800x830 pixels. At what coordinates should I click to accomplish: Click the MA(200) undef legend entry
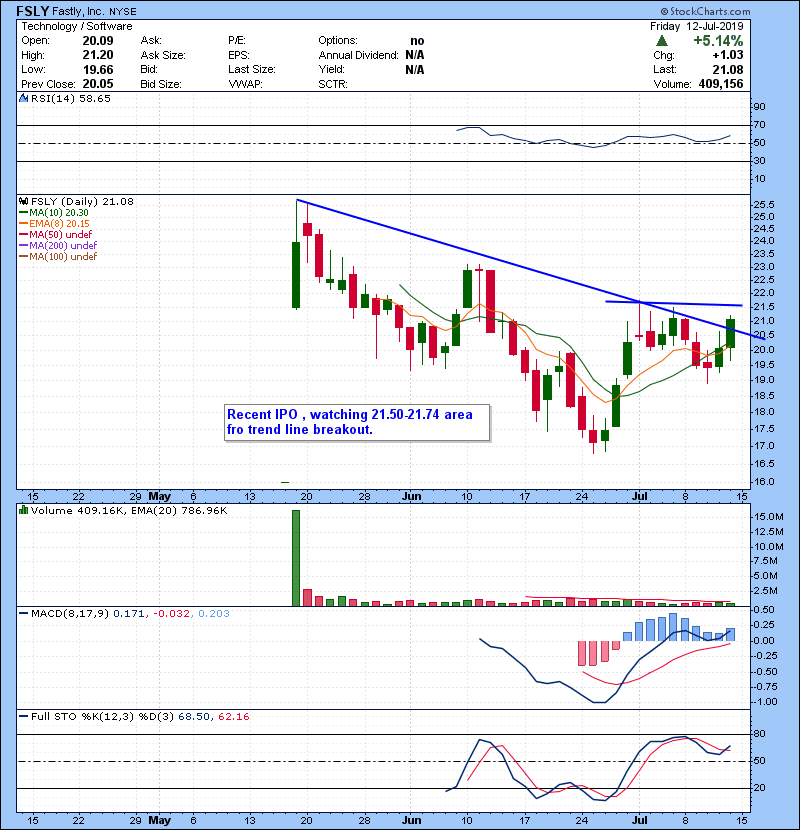click(x=58, y=246)
